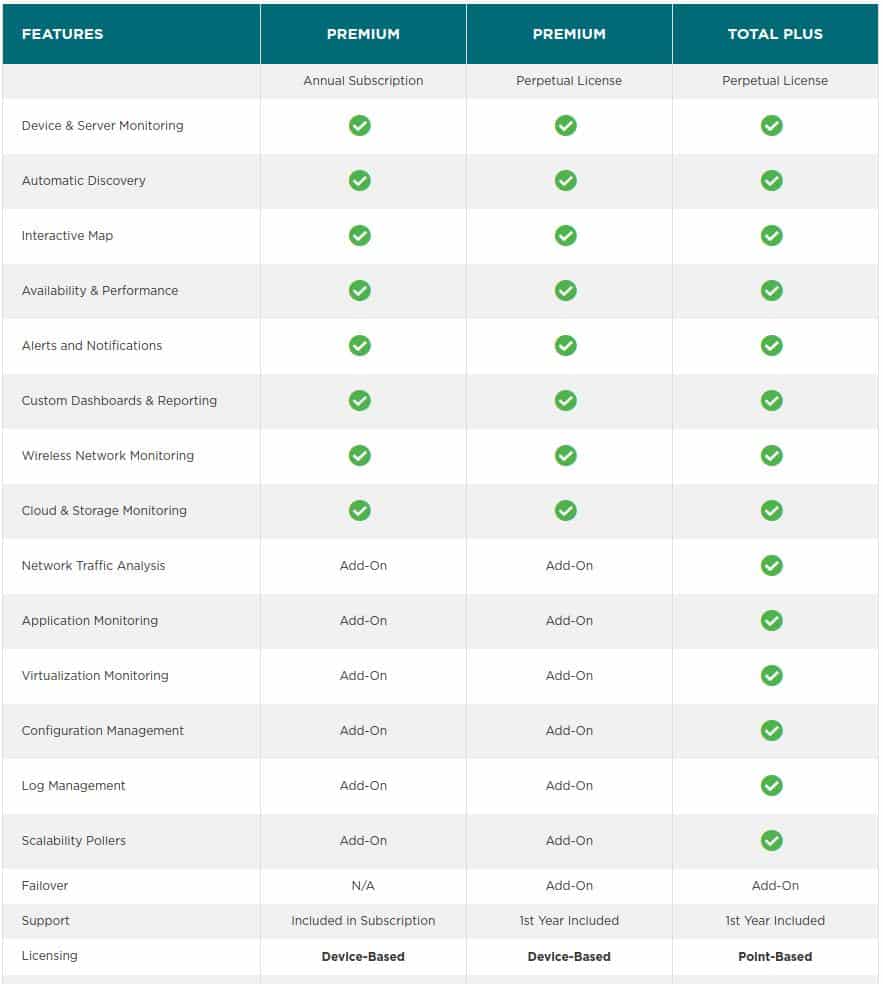Click Total Plus checkmark for Virtualization Monitoring

771,675
